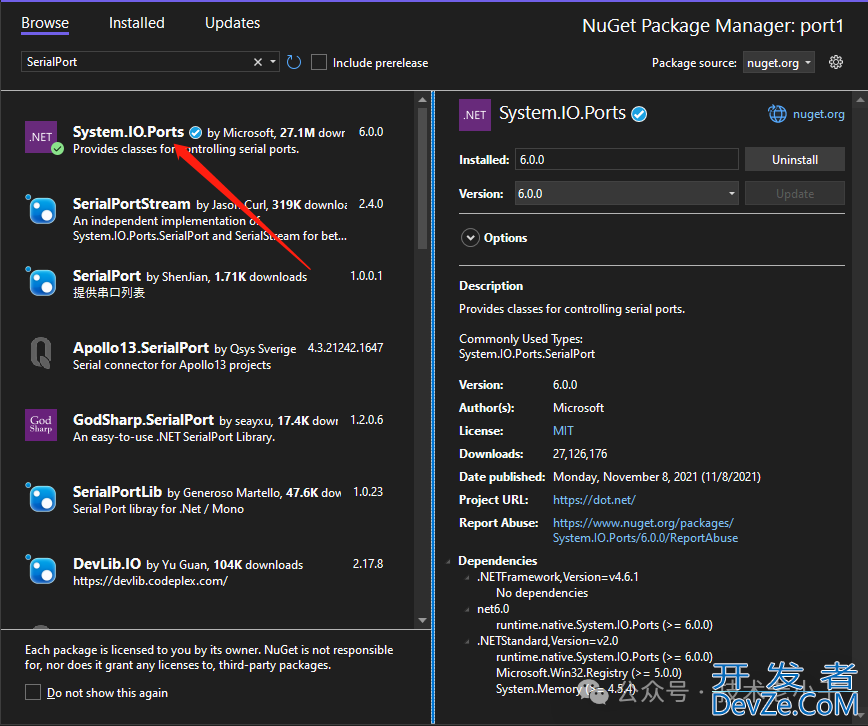Click System.IO.Ports.SerialPort common type text
Viewport: 868px width, 726px height.
tap(527, 354)
